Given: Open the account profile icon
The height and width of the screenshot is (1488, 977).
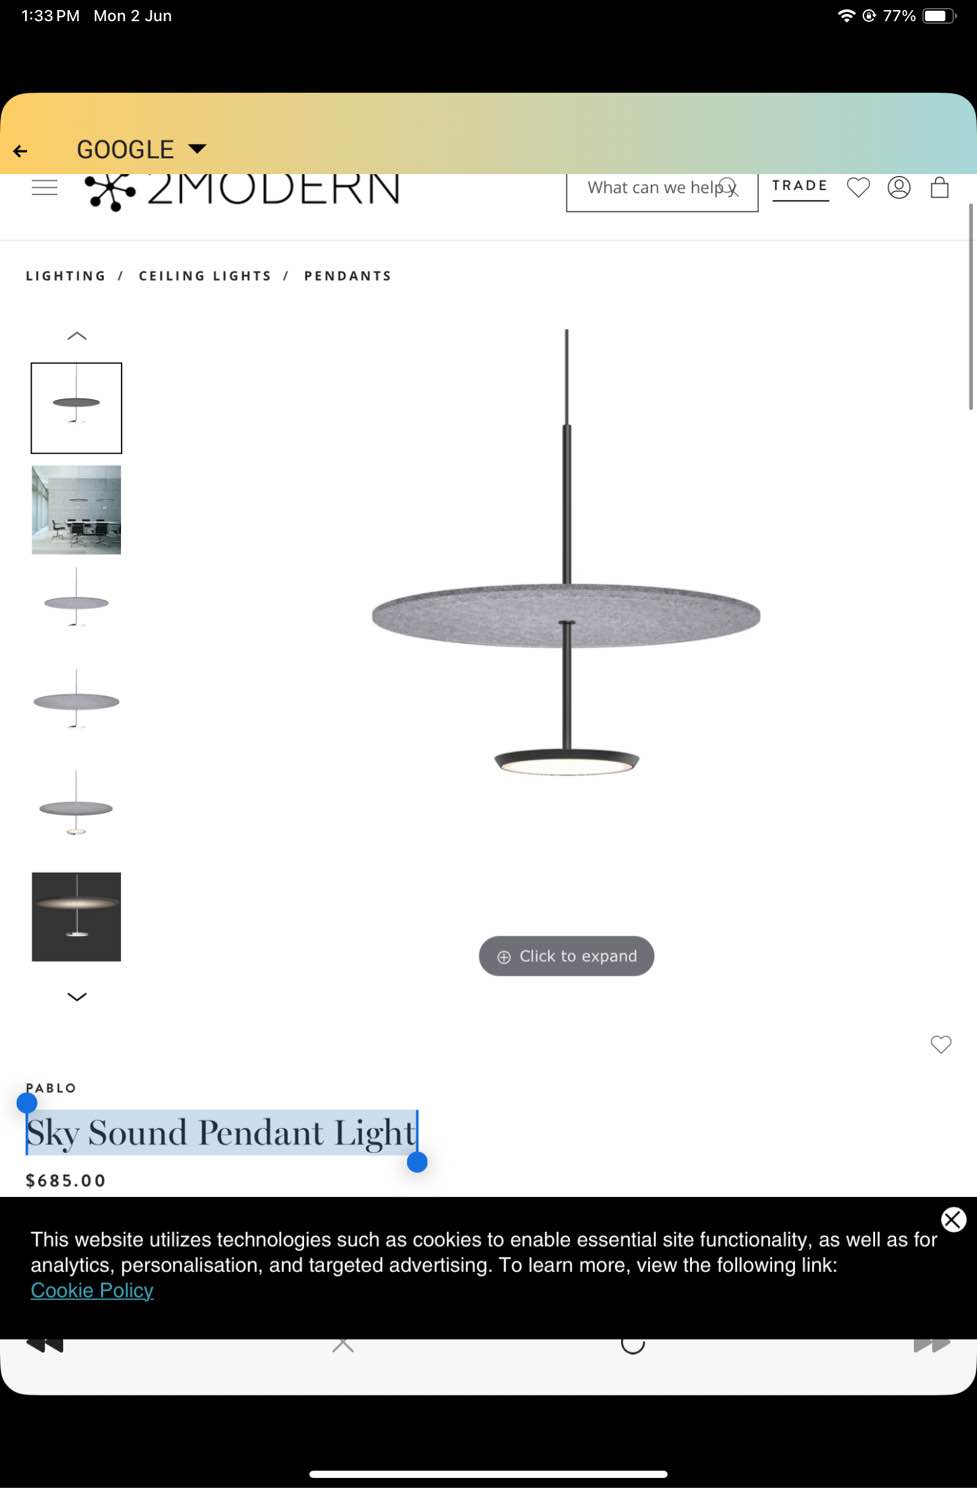Looking at the screenshot, I should coord(899,187).
